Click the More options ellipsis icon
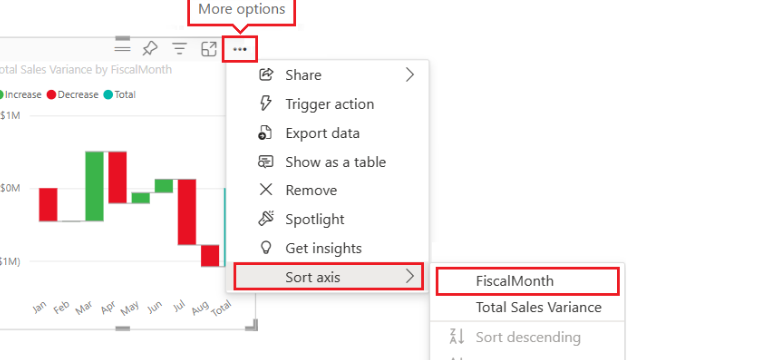 (x=240, y=49)
